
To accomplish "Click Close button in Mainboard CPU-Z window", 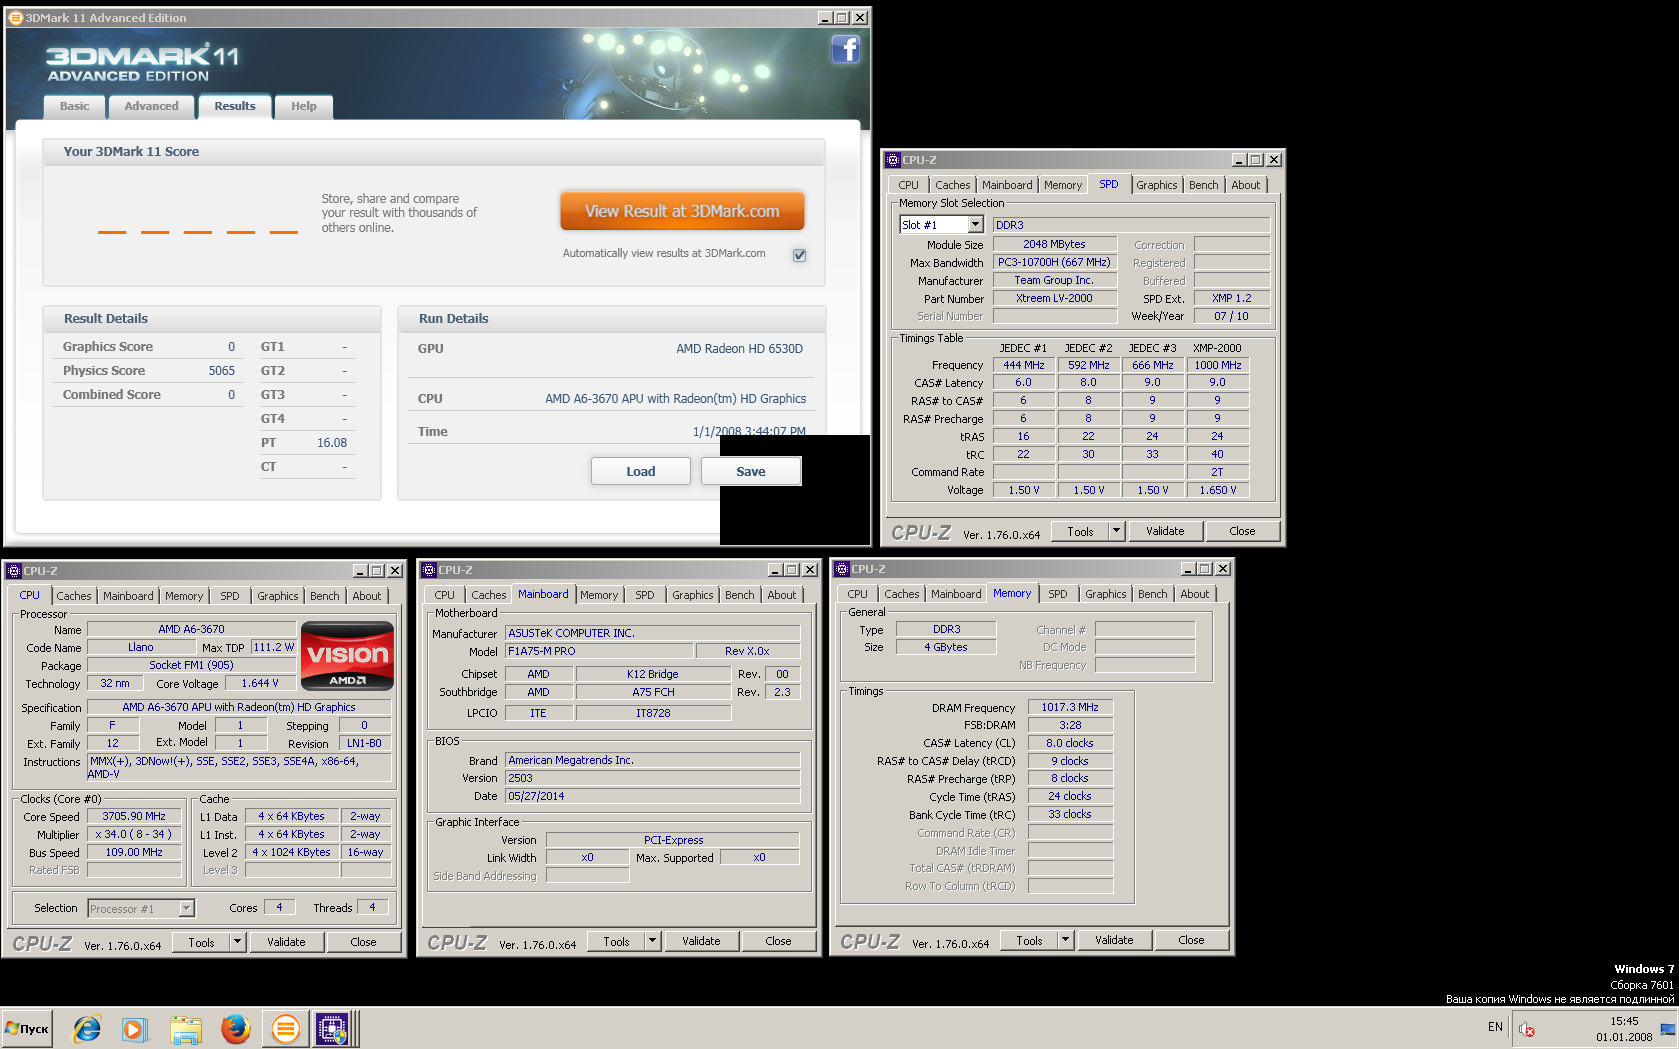I will click(778, 941).
